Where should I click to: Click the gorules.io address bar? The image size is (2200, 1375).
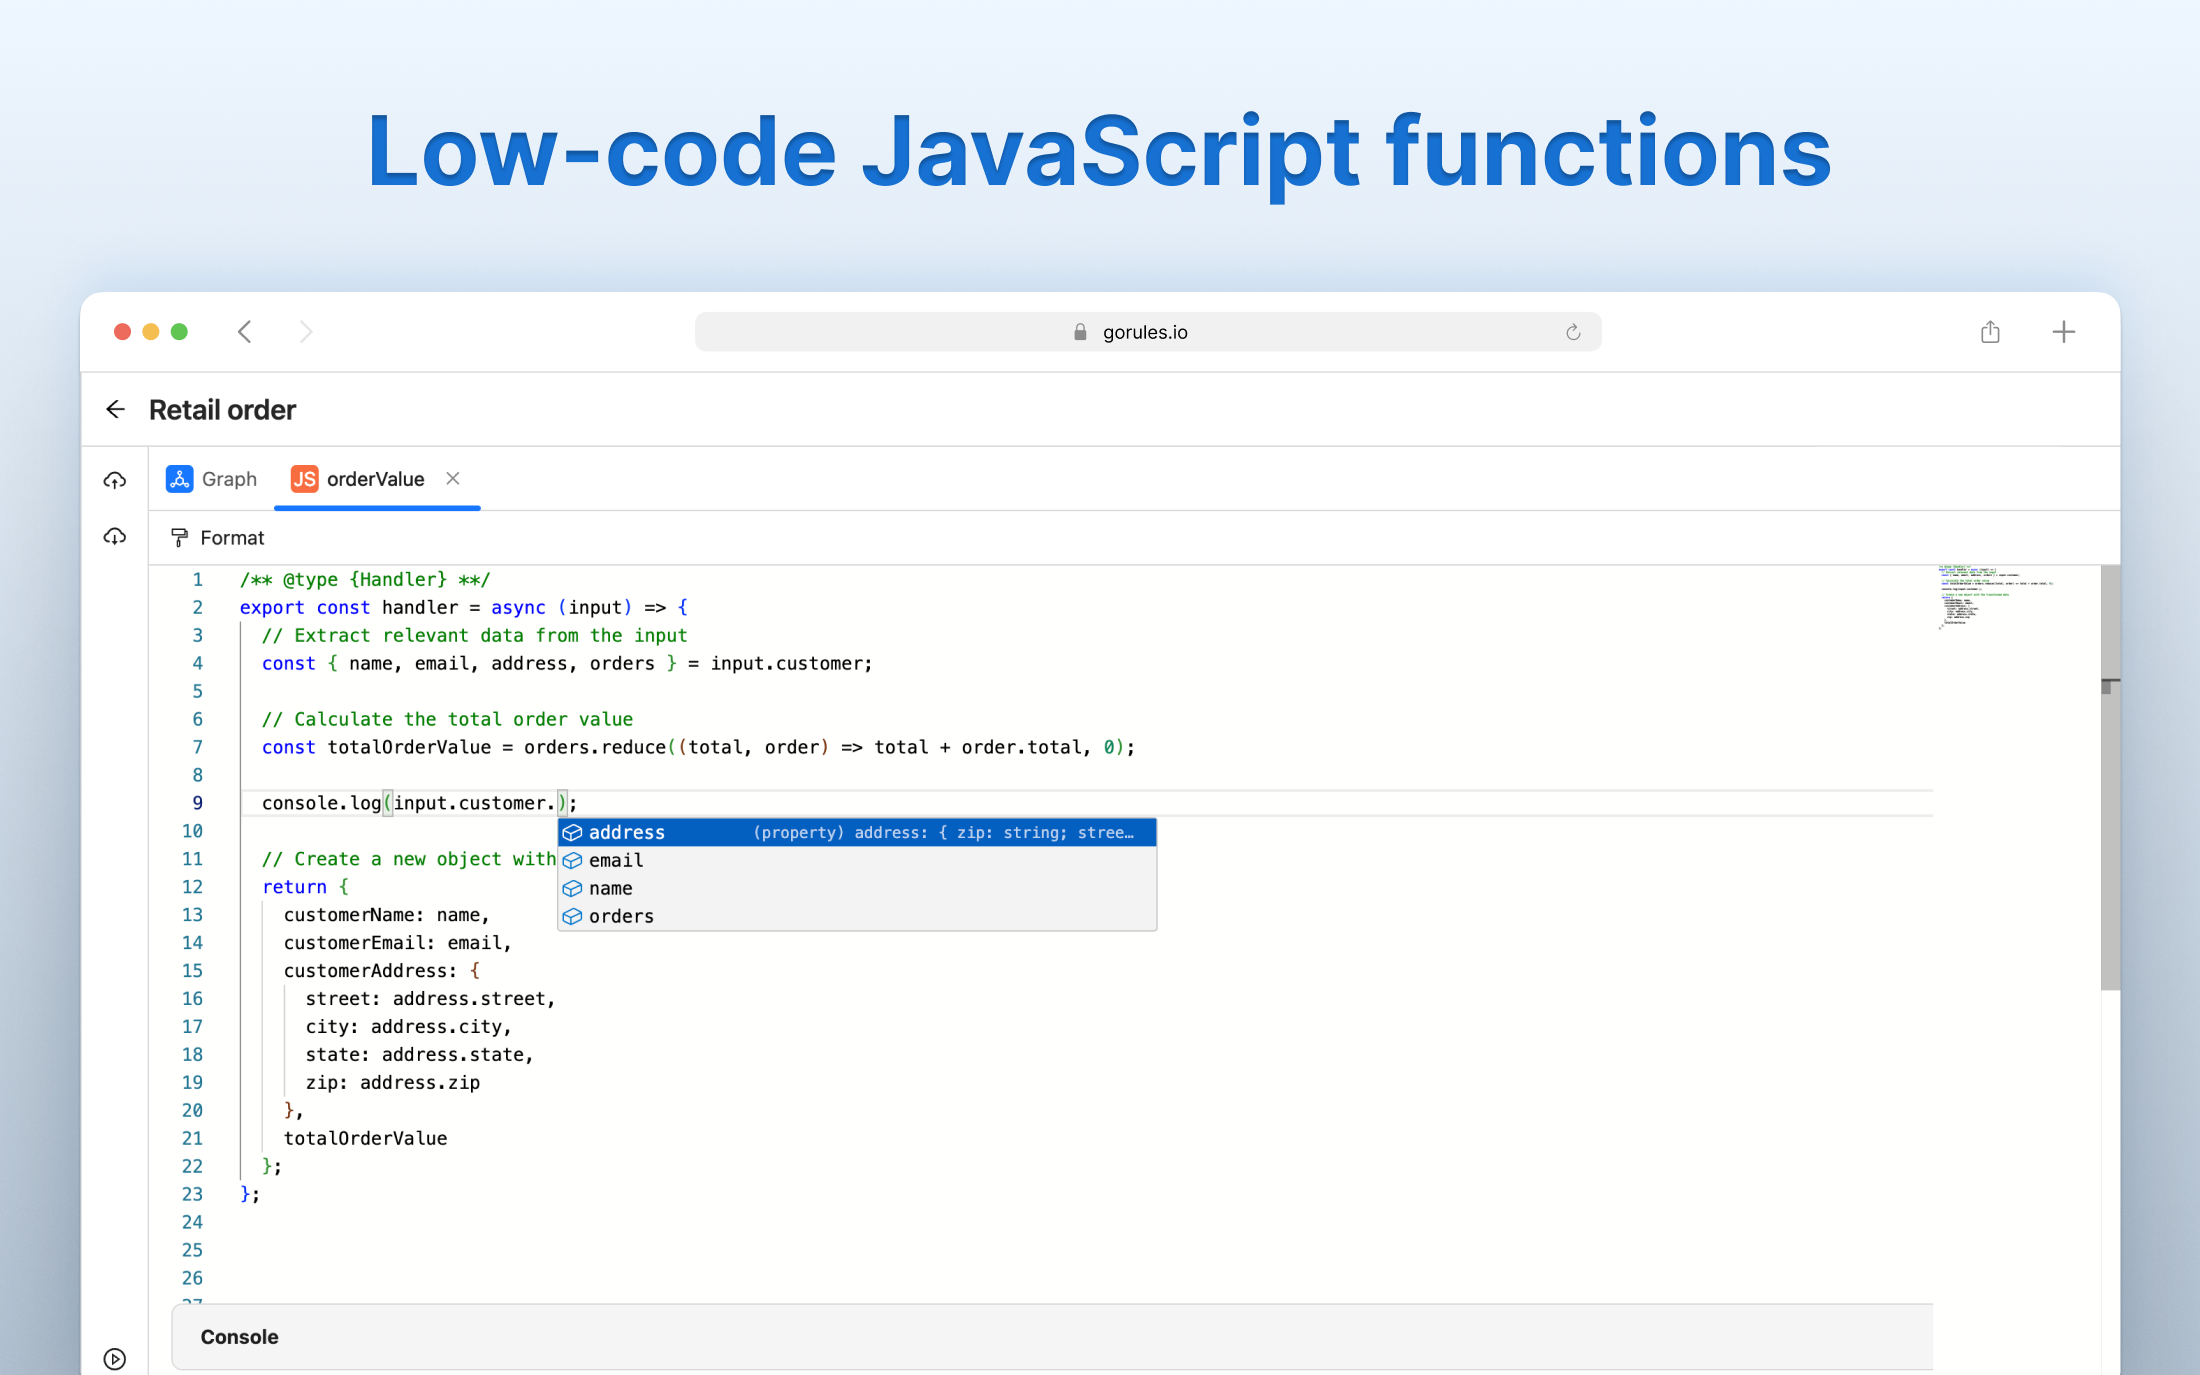point(1146,332)
